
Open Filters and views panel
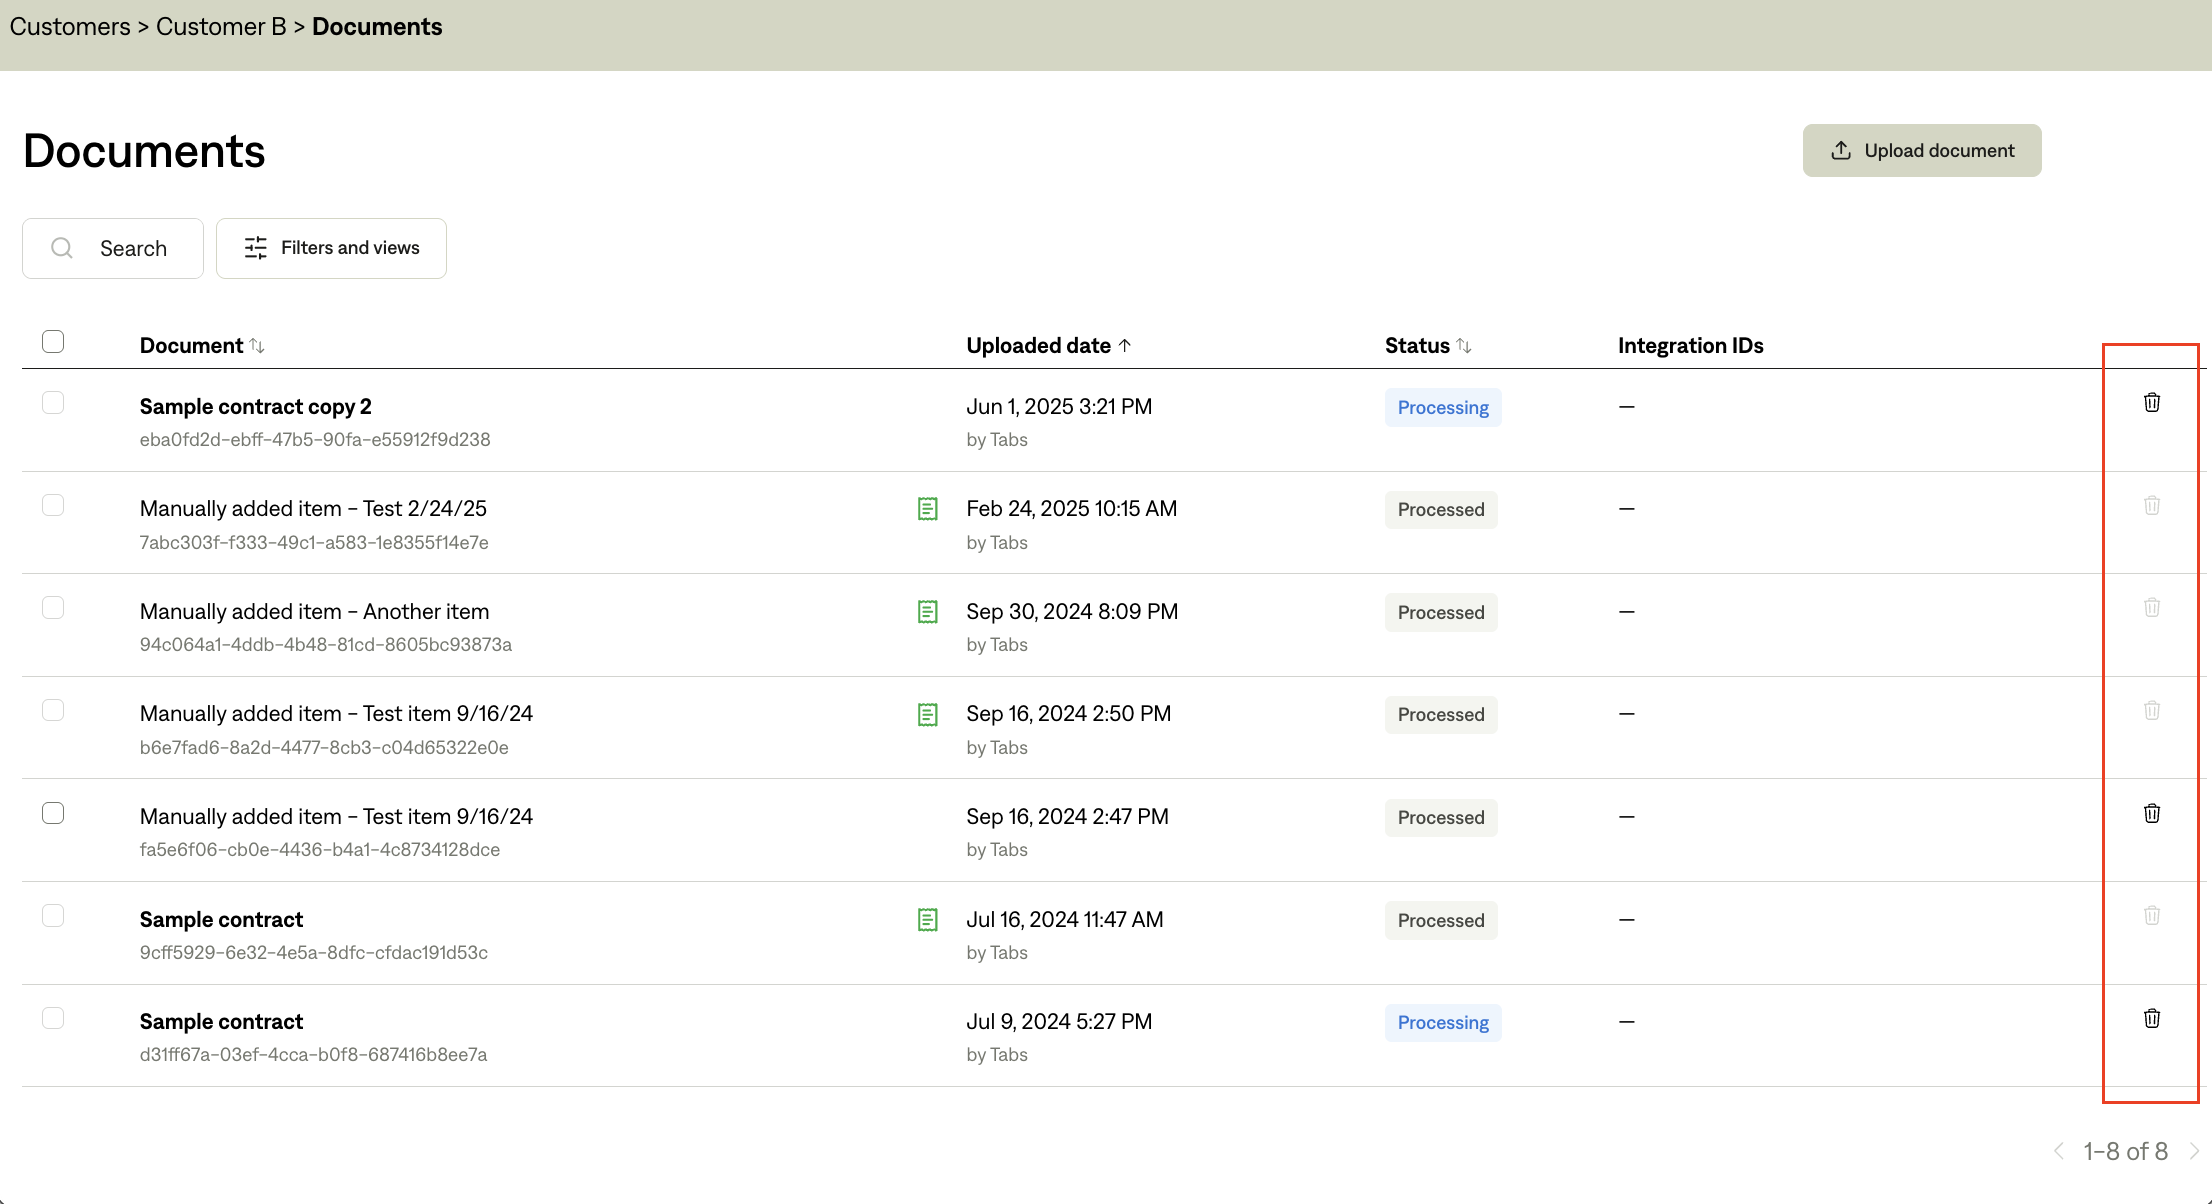[331, 248]
